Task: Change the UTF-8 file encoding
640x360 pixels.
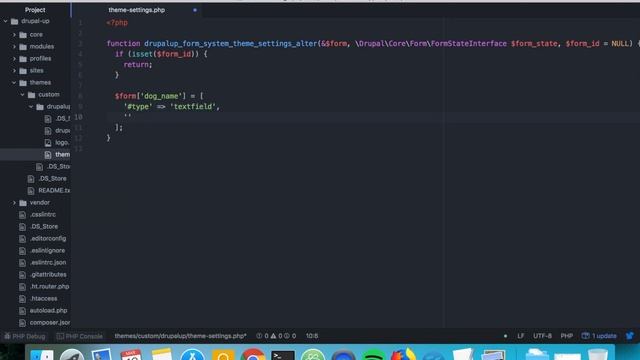Action: point(542,336)
